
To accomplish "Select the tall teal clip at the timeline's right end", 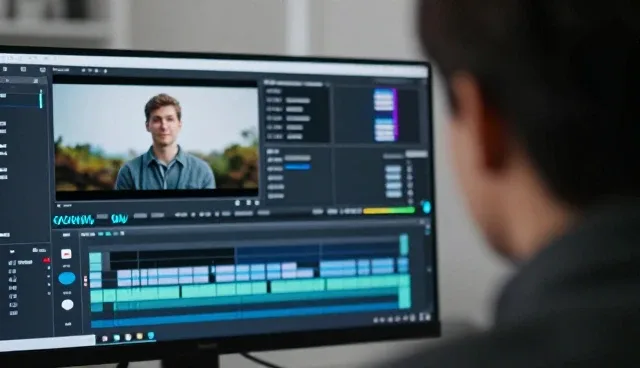I will [x=404, y=291].
